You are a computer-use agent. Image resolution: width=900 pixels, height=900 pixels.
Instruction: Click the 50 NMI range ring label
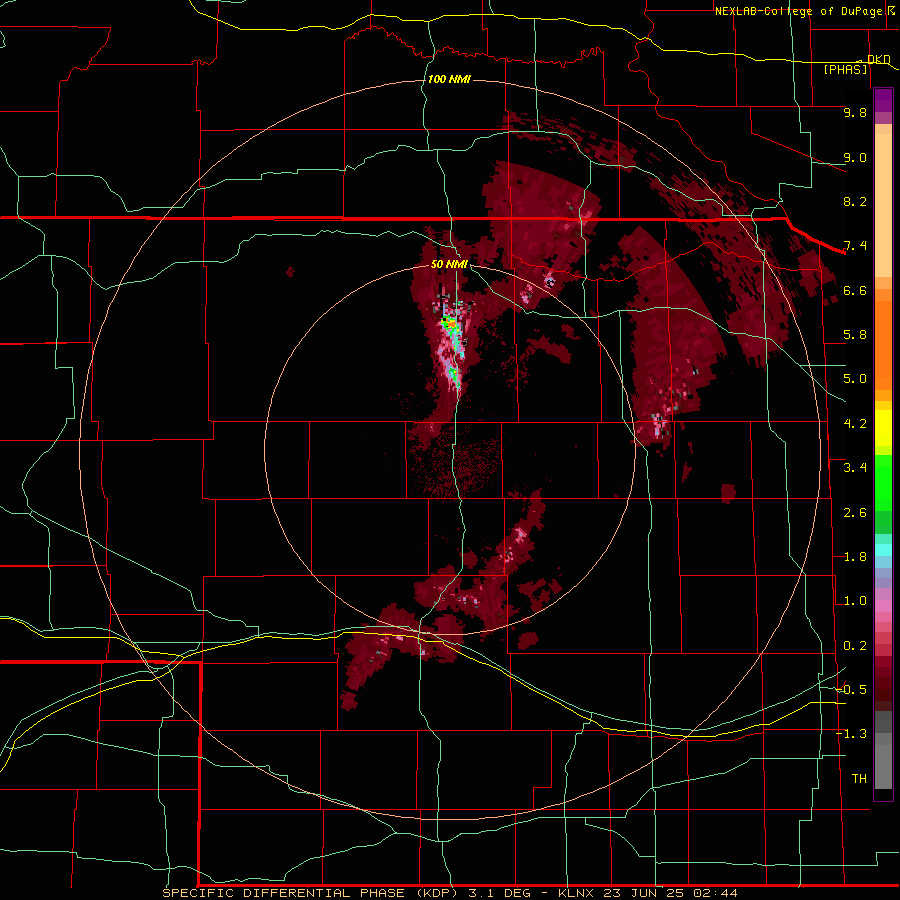point(449,264)
